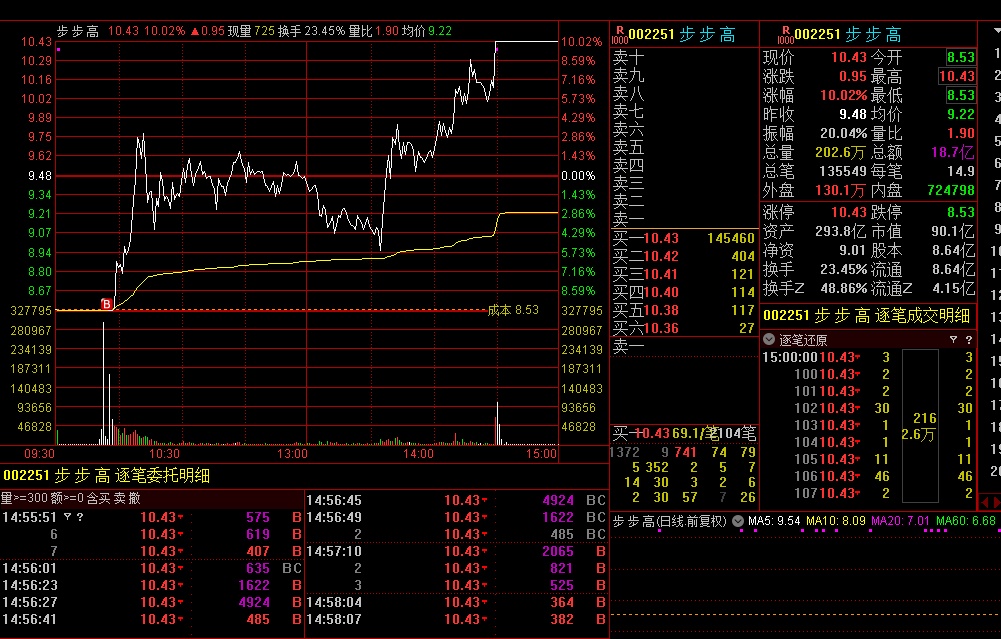Click the 14:00 time axis label
Screen dimensions: 1001x639
[418, 454]
